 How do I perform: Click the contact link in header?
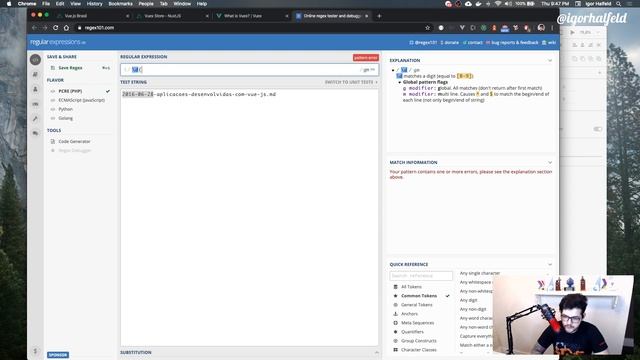click(x=473, y=42)
